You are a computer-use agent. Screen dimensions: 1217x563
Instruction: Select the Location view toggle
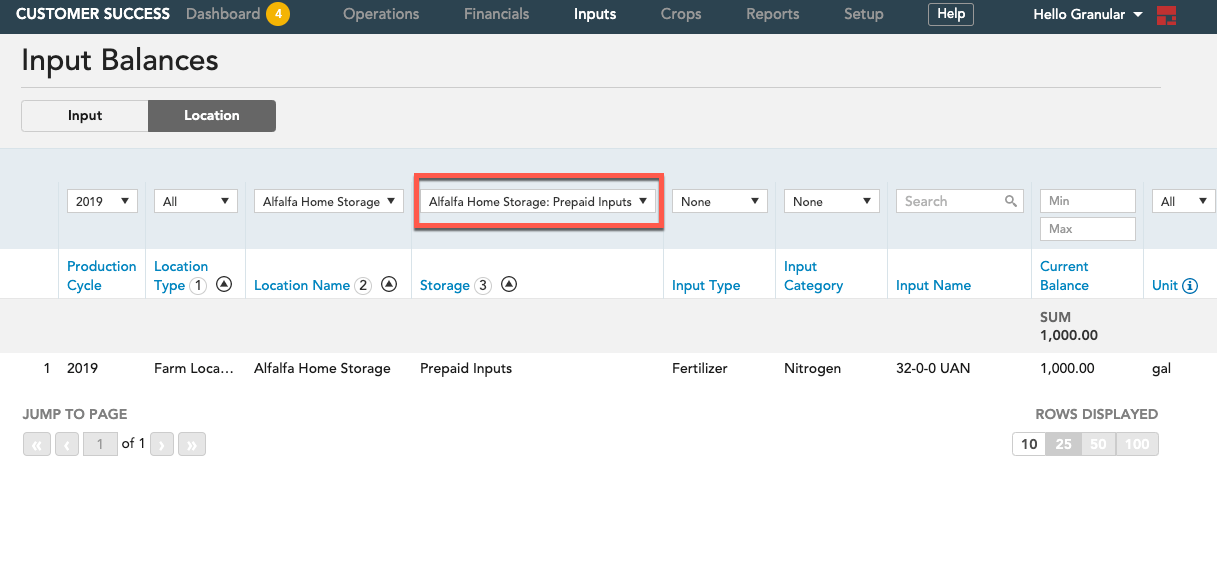212,116
